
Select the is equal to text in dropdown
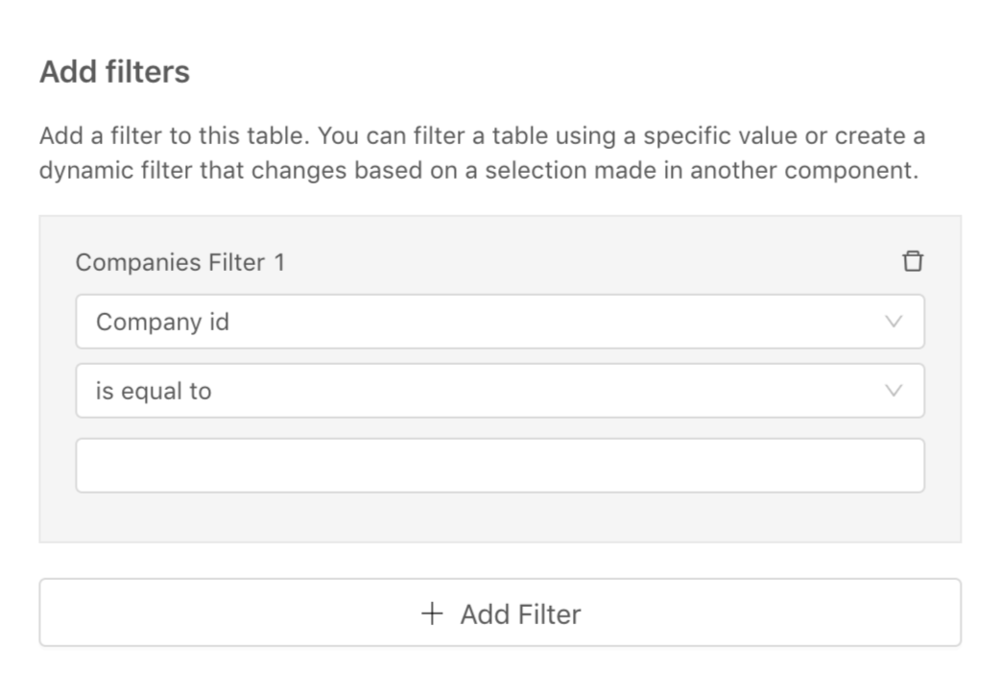click(153, 391)
